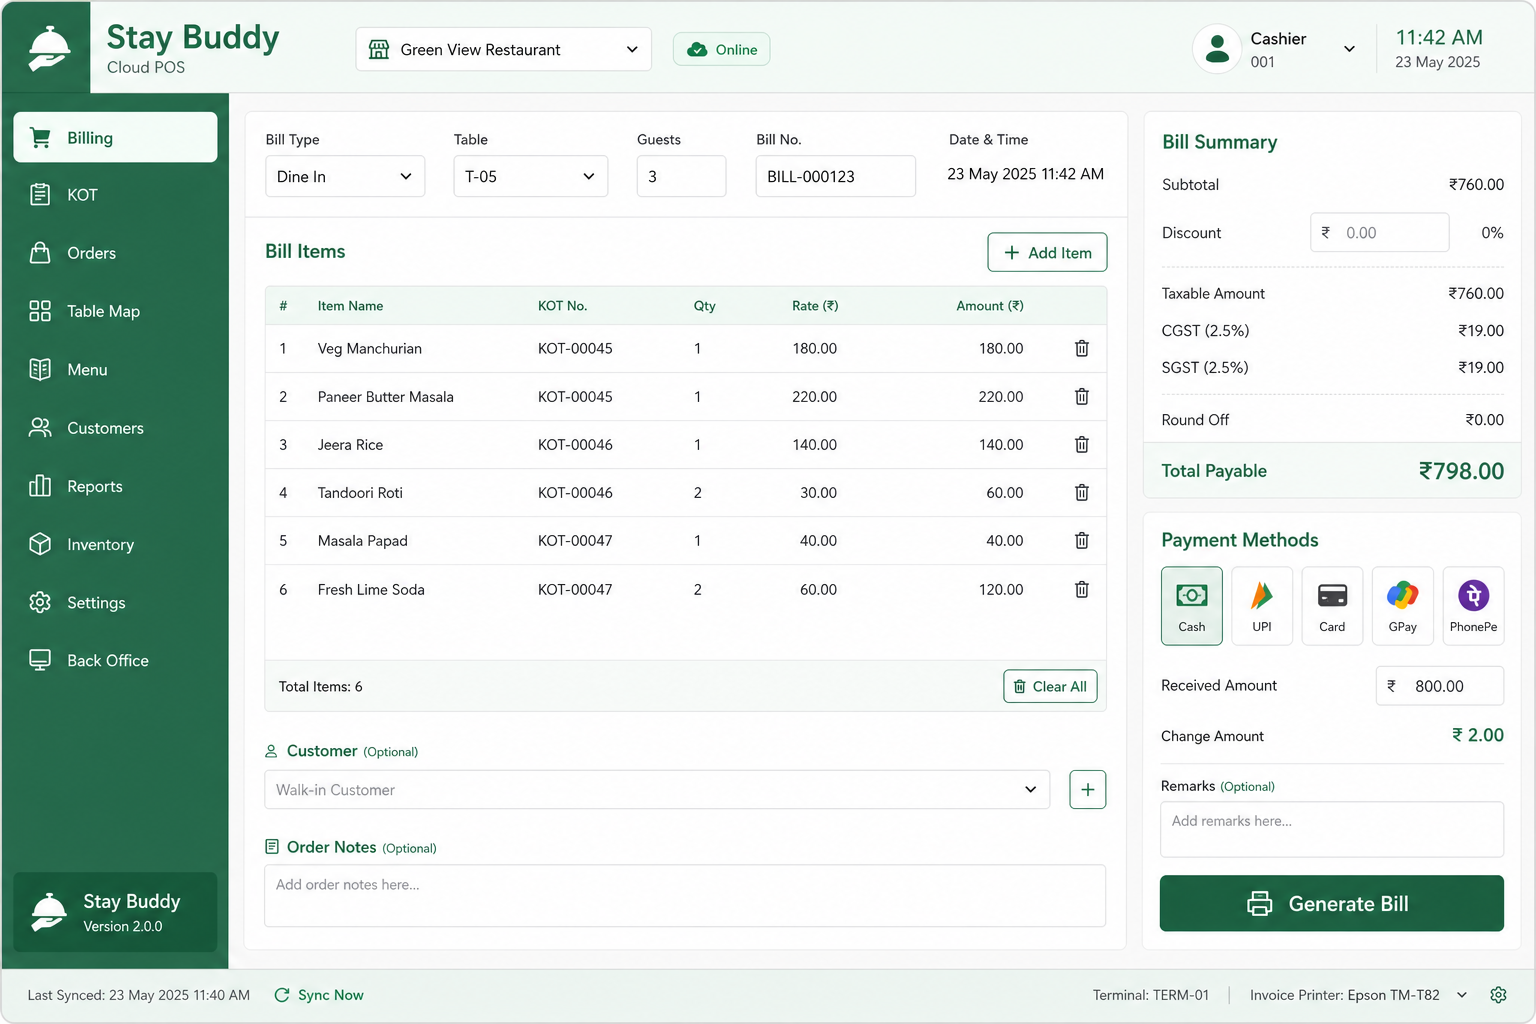Click the KOT-00045 cell for Veg Manchurian

pyautogui.click(x=575, y=349)
